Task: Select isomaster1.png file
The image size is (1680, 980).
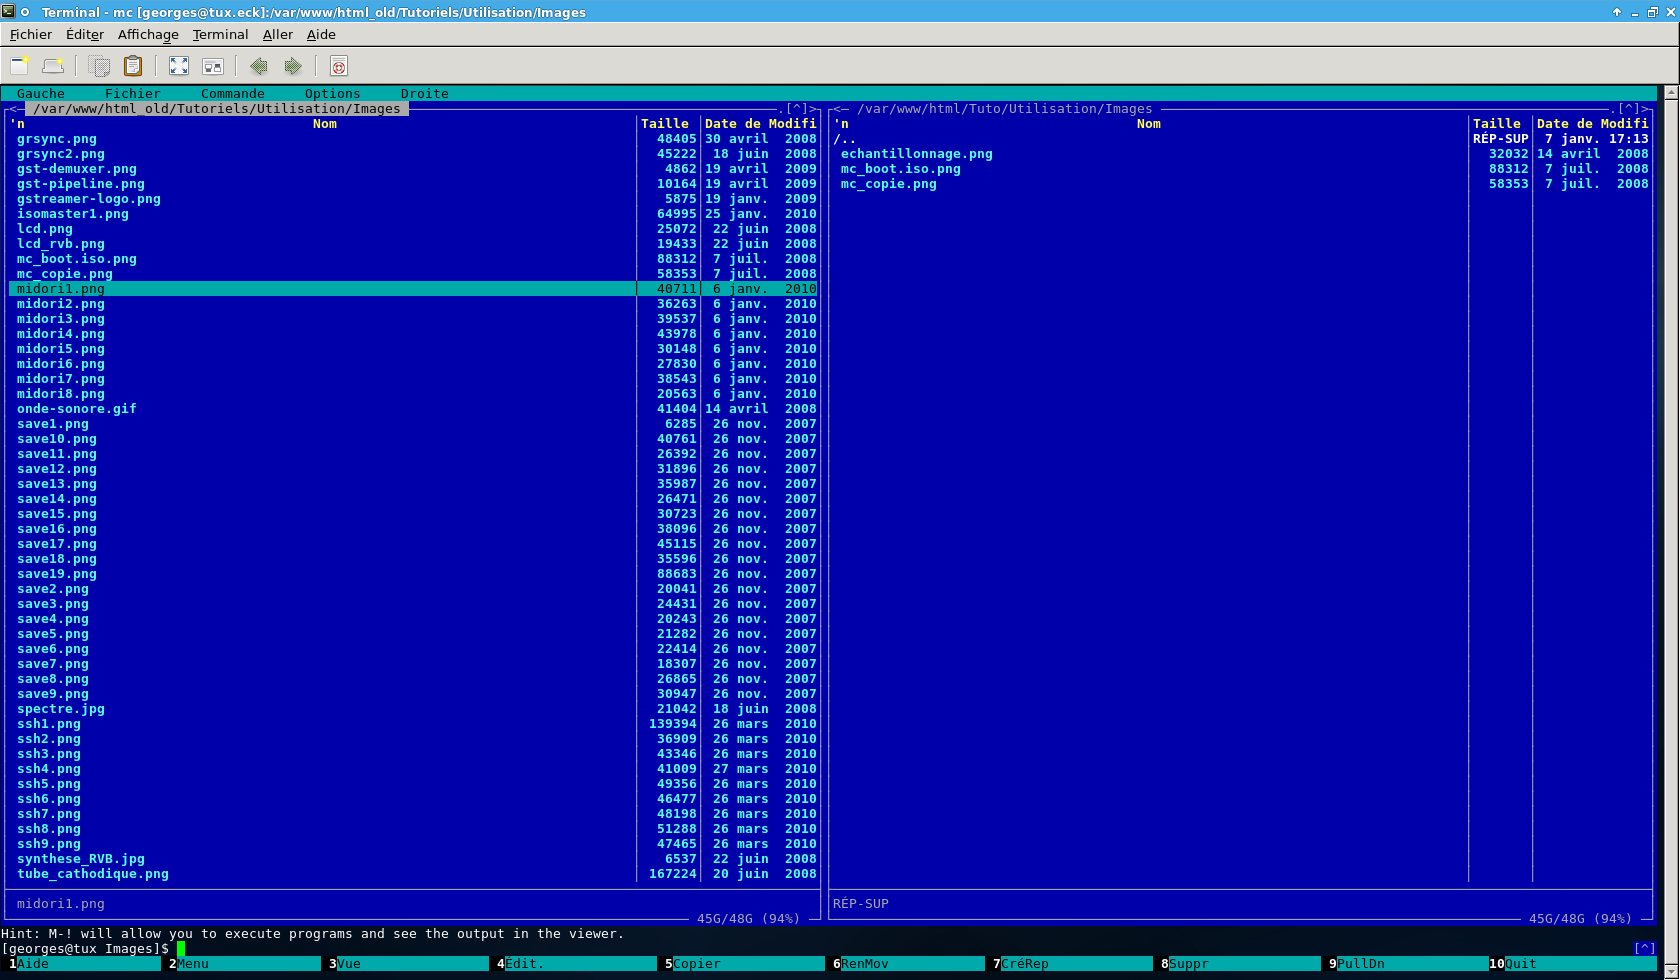Action: (x=73, y=214)
